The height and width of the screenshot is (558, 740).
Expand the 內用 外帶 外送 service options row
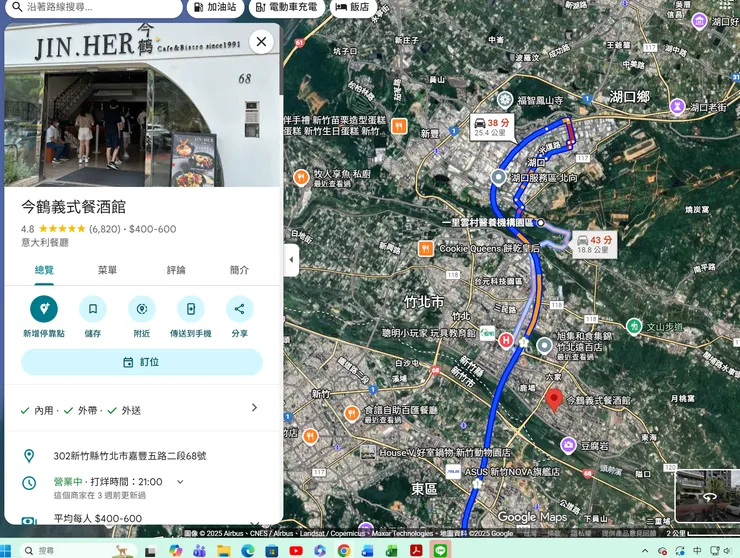pyautogui.click(x=142, y=409)
